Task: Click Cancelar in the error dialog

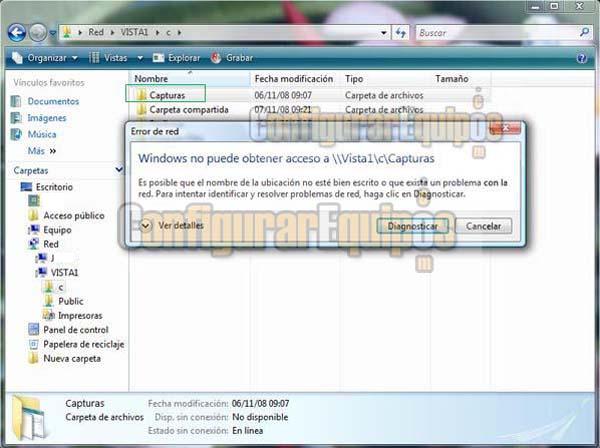Action: point(483,226)
